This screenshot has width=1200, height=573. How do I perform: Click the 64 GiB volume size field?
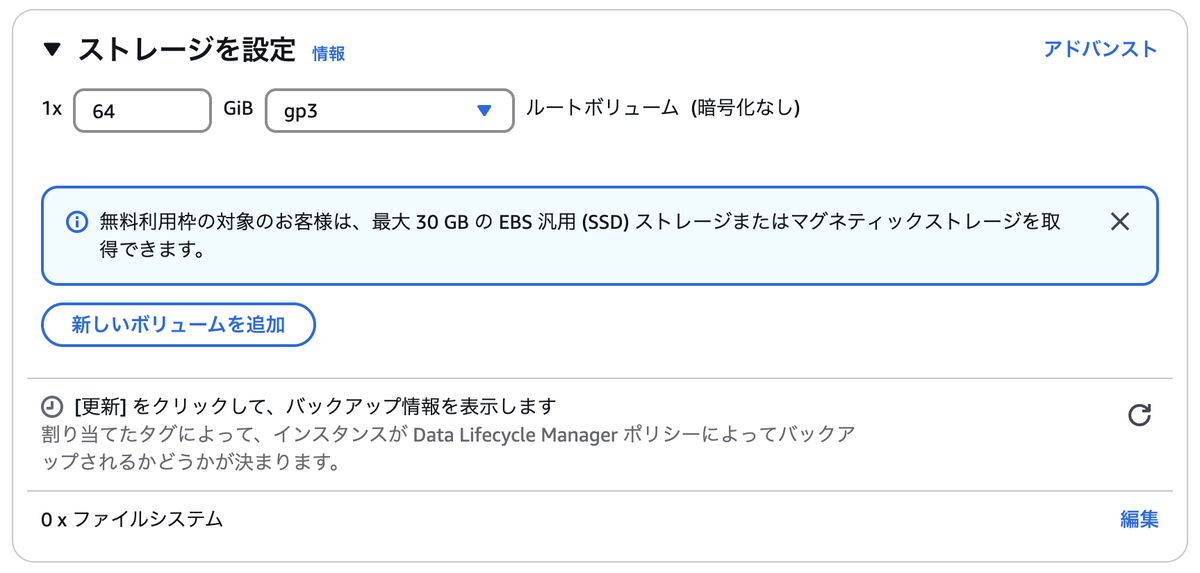click(x=142, y=111)
